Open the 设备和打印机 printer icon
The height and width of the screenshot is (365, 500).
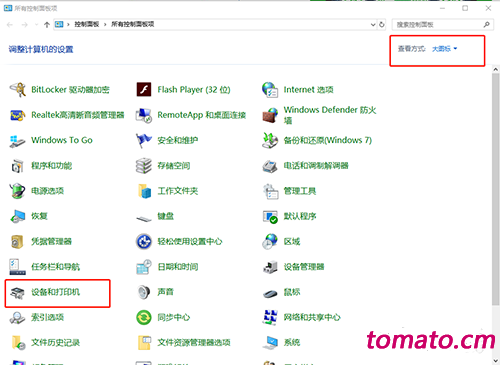17,292
